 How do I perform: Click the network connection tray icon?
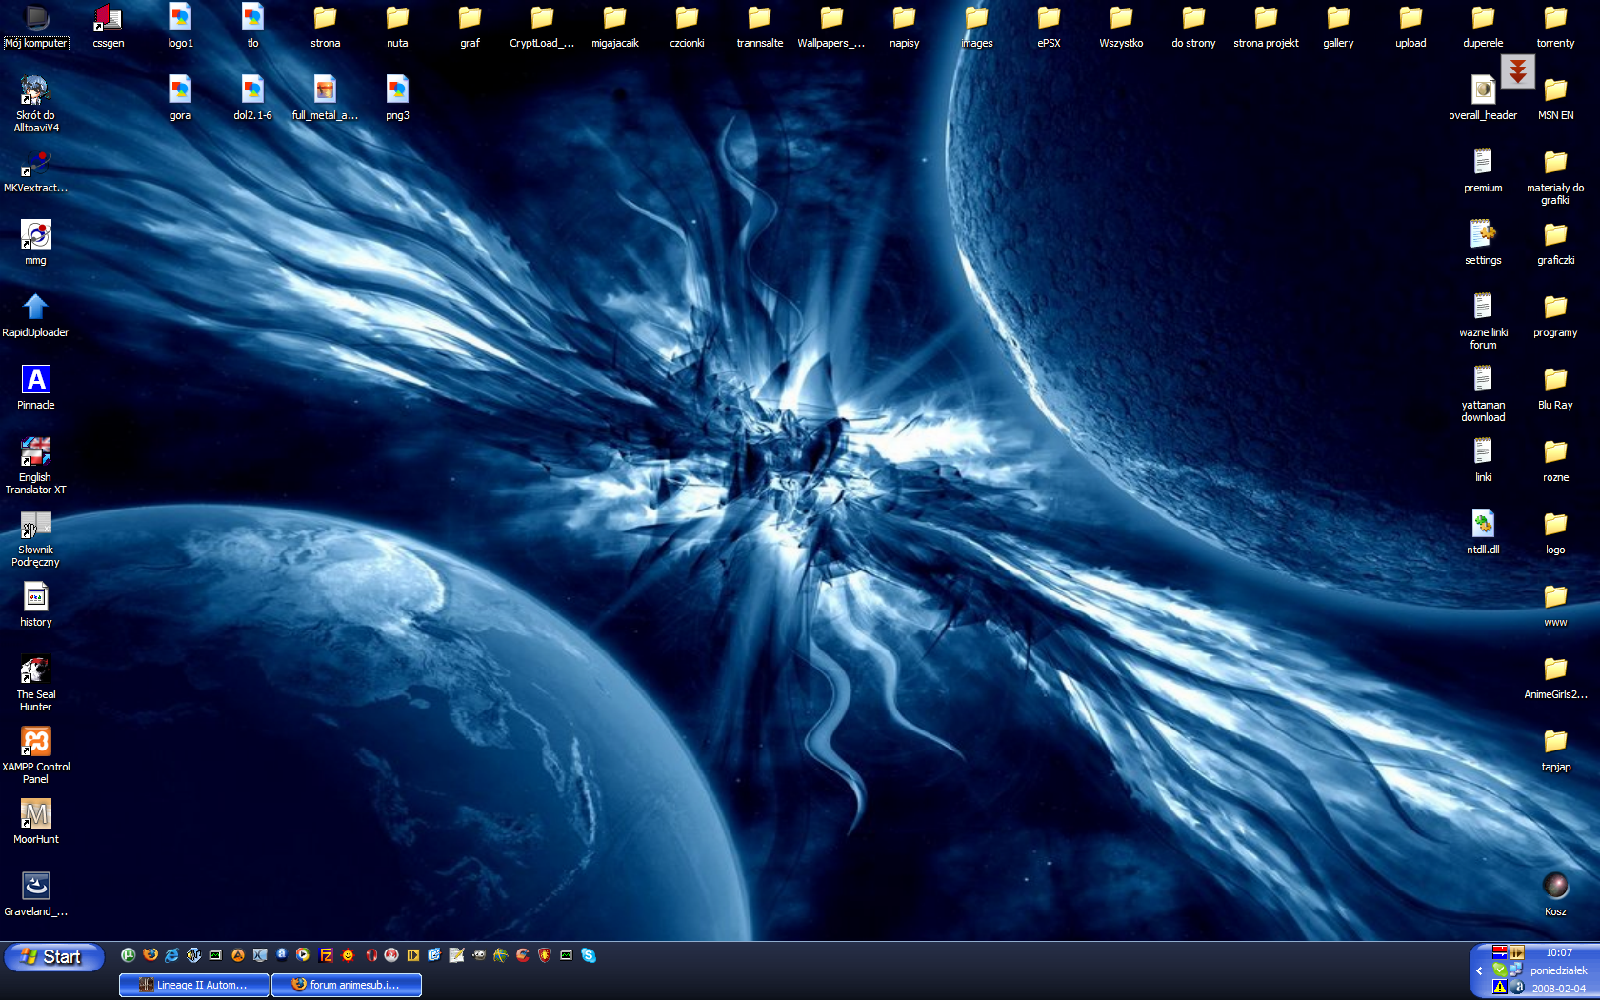click(1517, 969)
